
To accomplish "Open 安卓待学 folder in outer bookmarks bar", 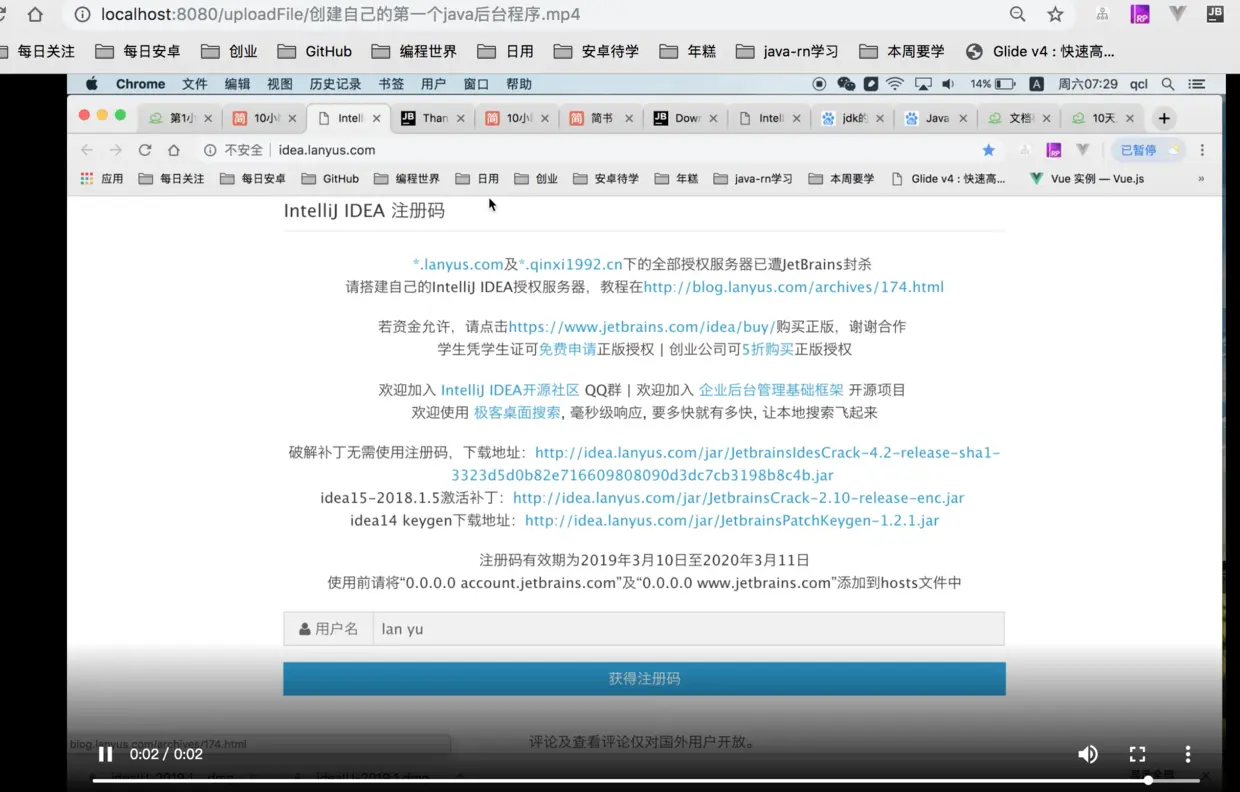I will tap(596, 51).
